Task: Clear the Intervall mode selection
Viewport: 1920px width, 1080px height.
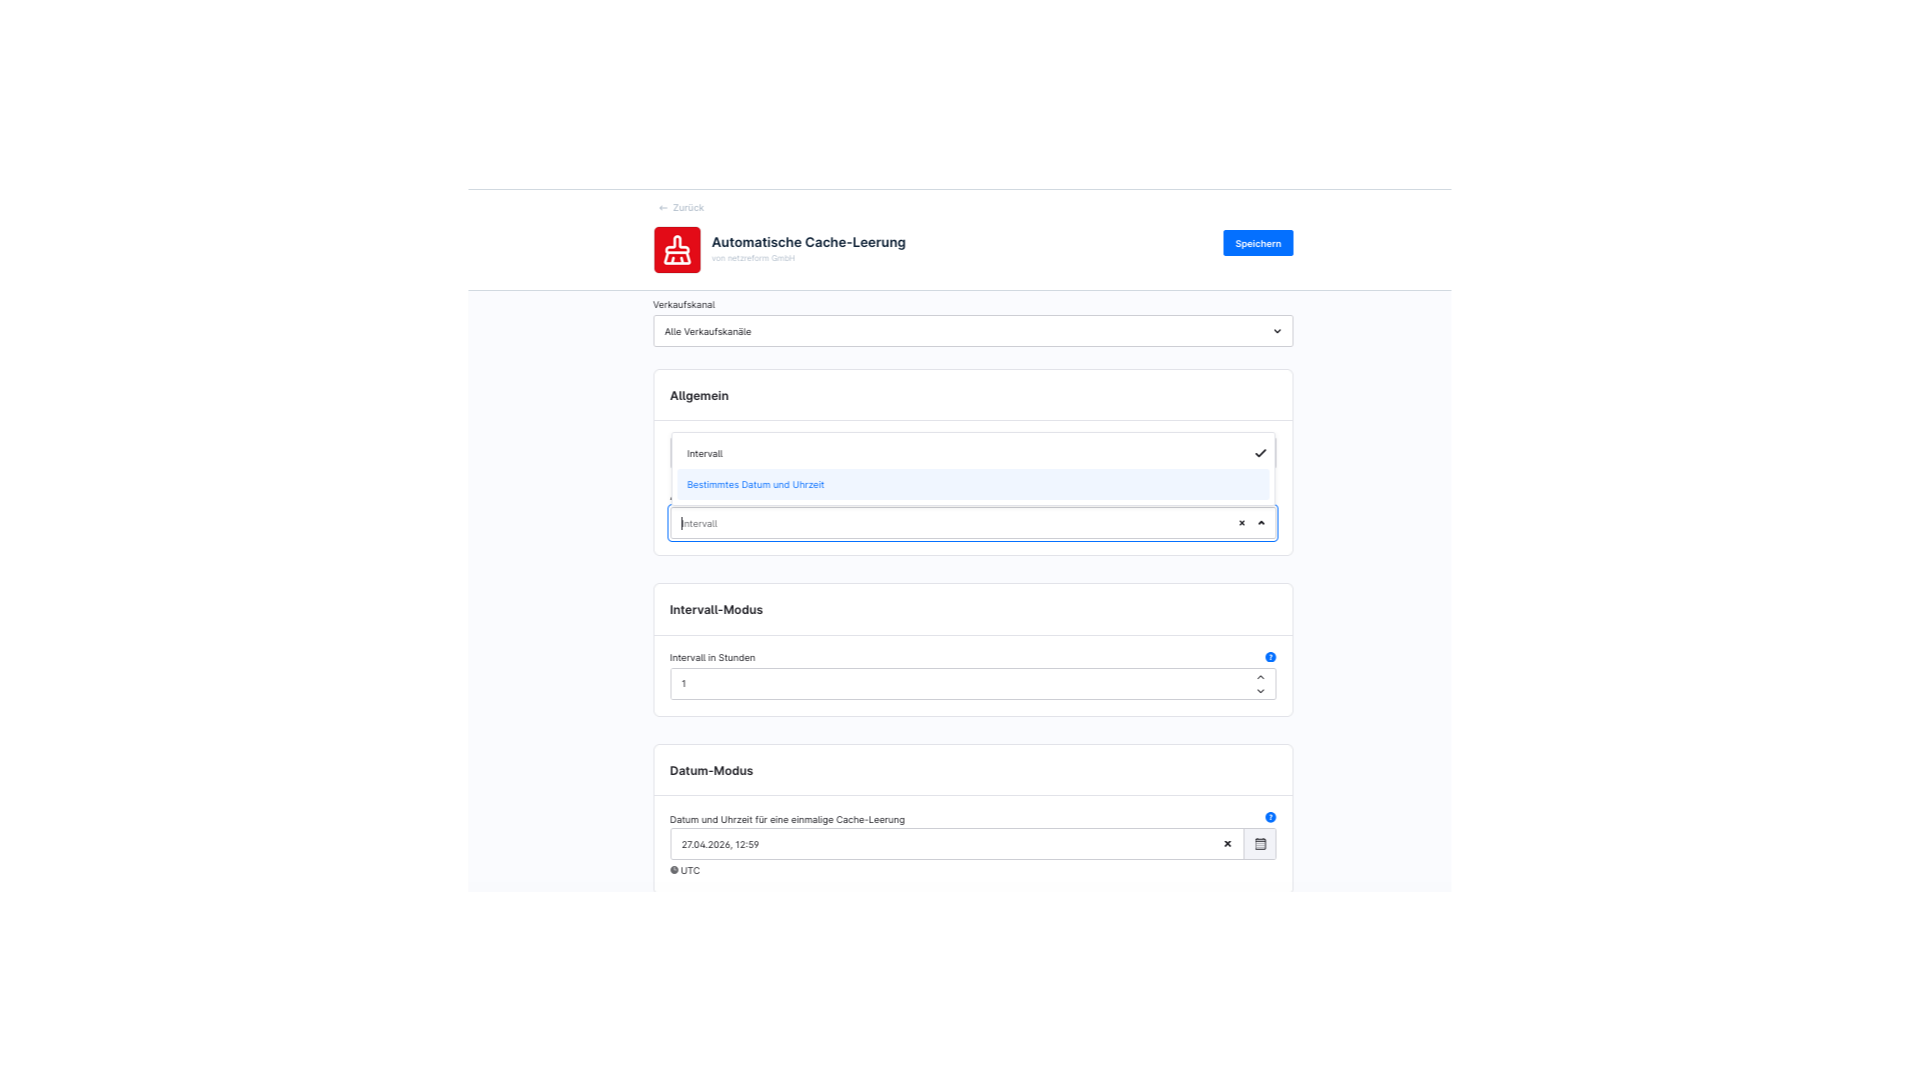Action: pyautogui.click(x=1242, y=523)
